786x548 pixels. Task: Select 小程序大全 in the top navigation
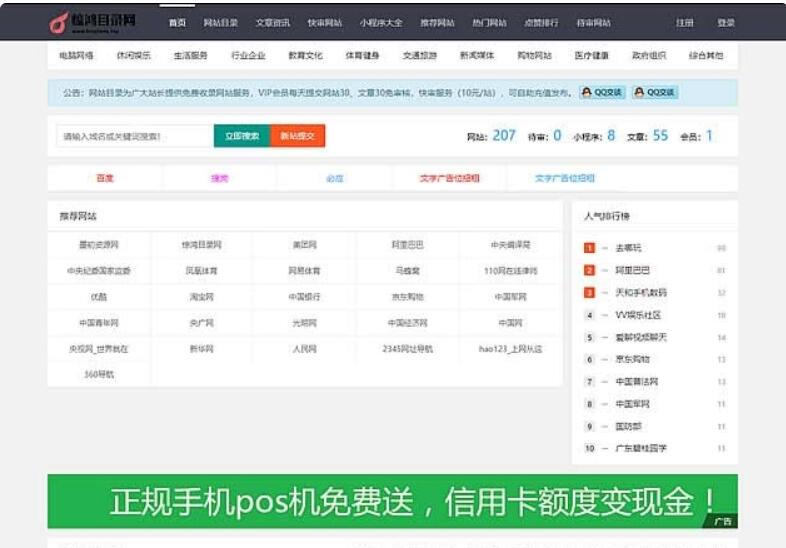[381, 22]
